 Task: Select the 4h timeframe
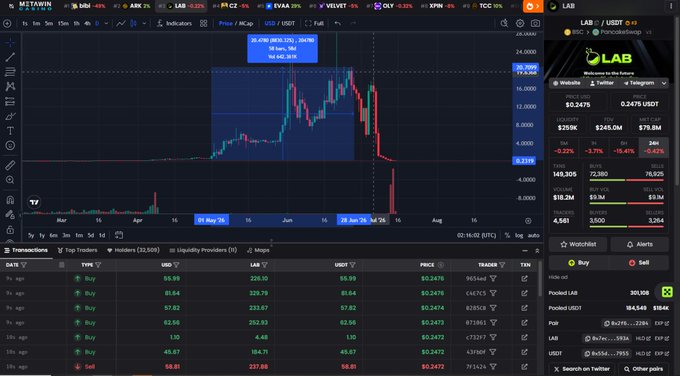click(88, 23)
